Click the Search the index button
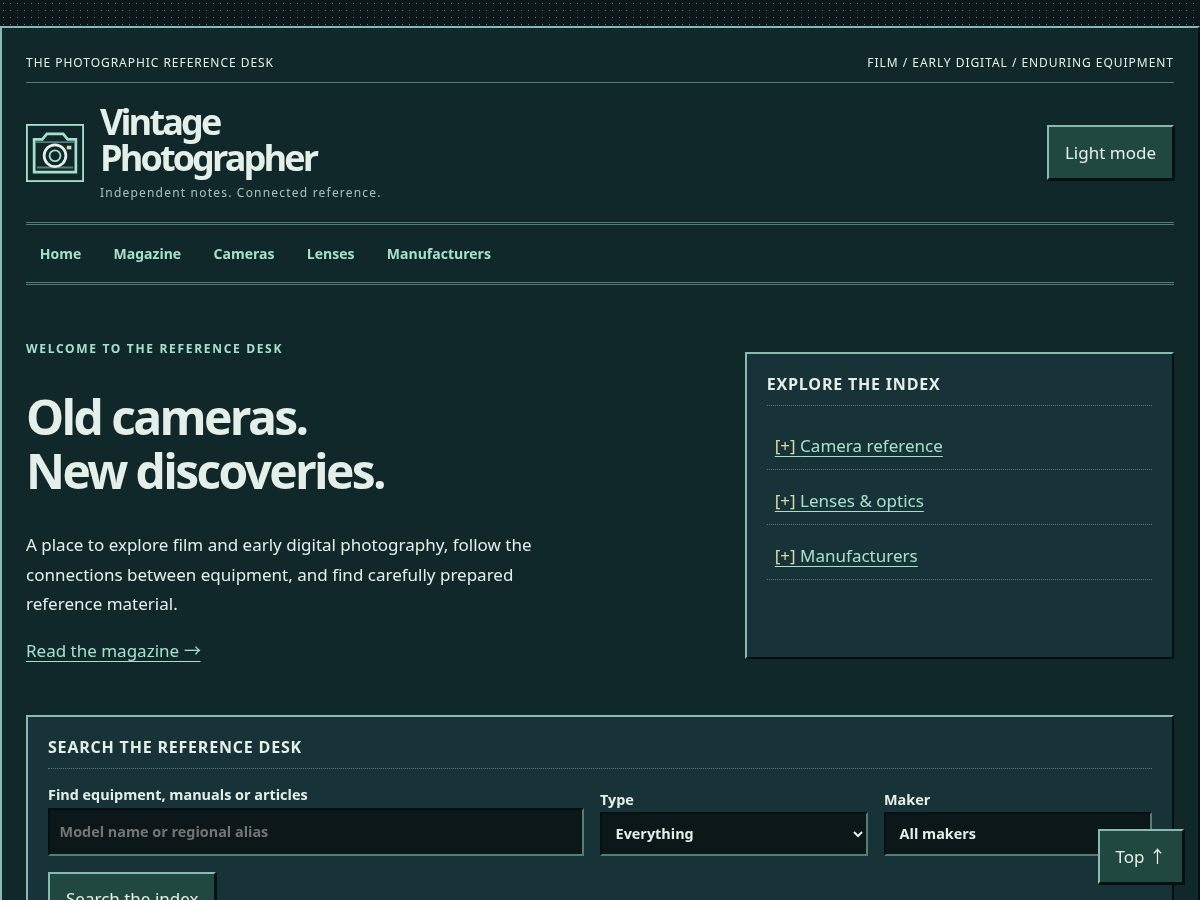 coord(132,887)
